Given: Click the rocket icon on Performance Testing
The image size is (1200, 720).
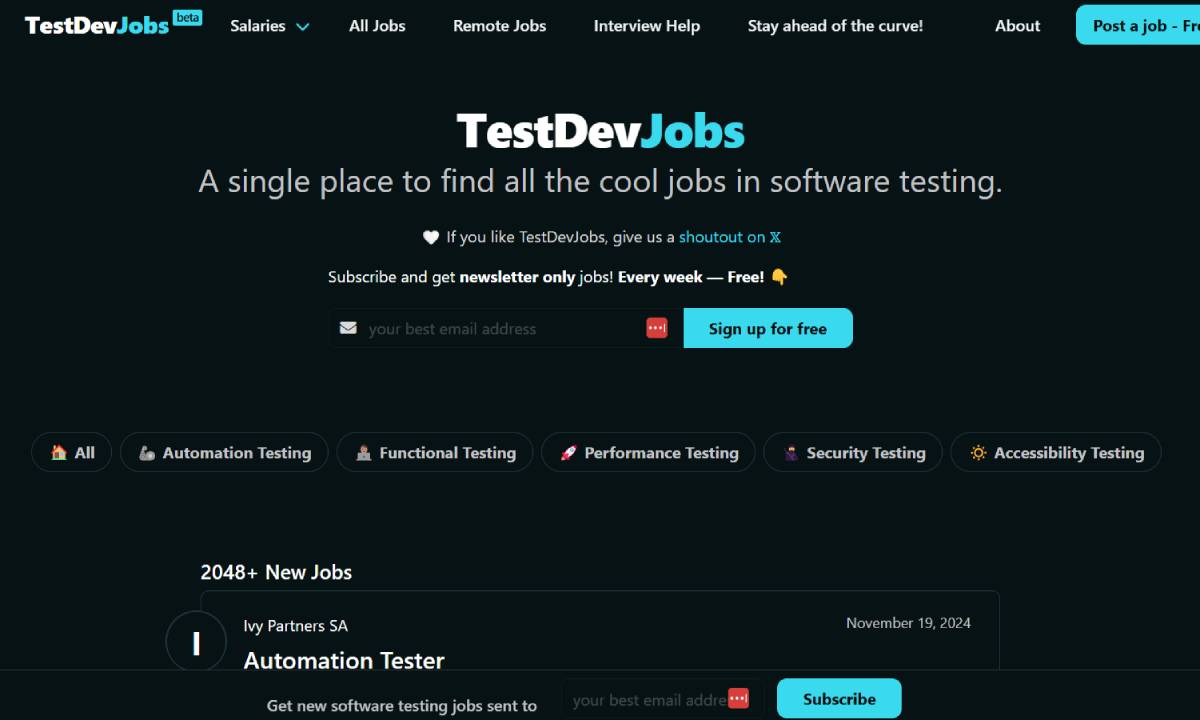Looking at the screenshot, I should [x=568, y=453].
